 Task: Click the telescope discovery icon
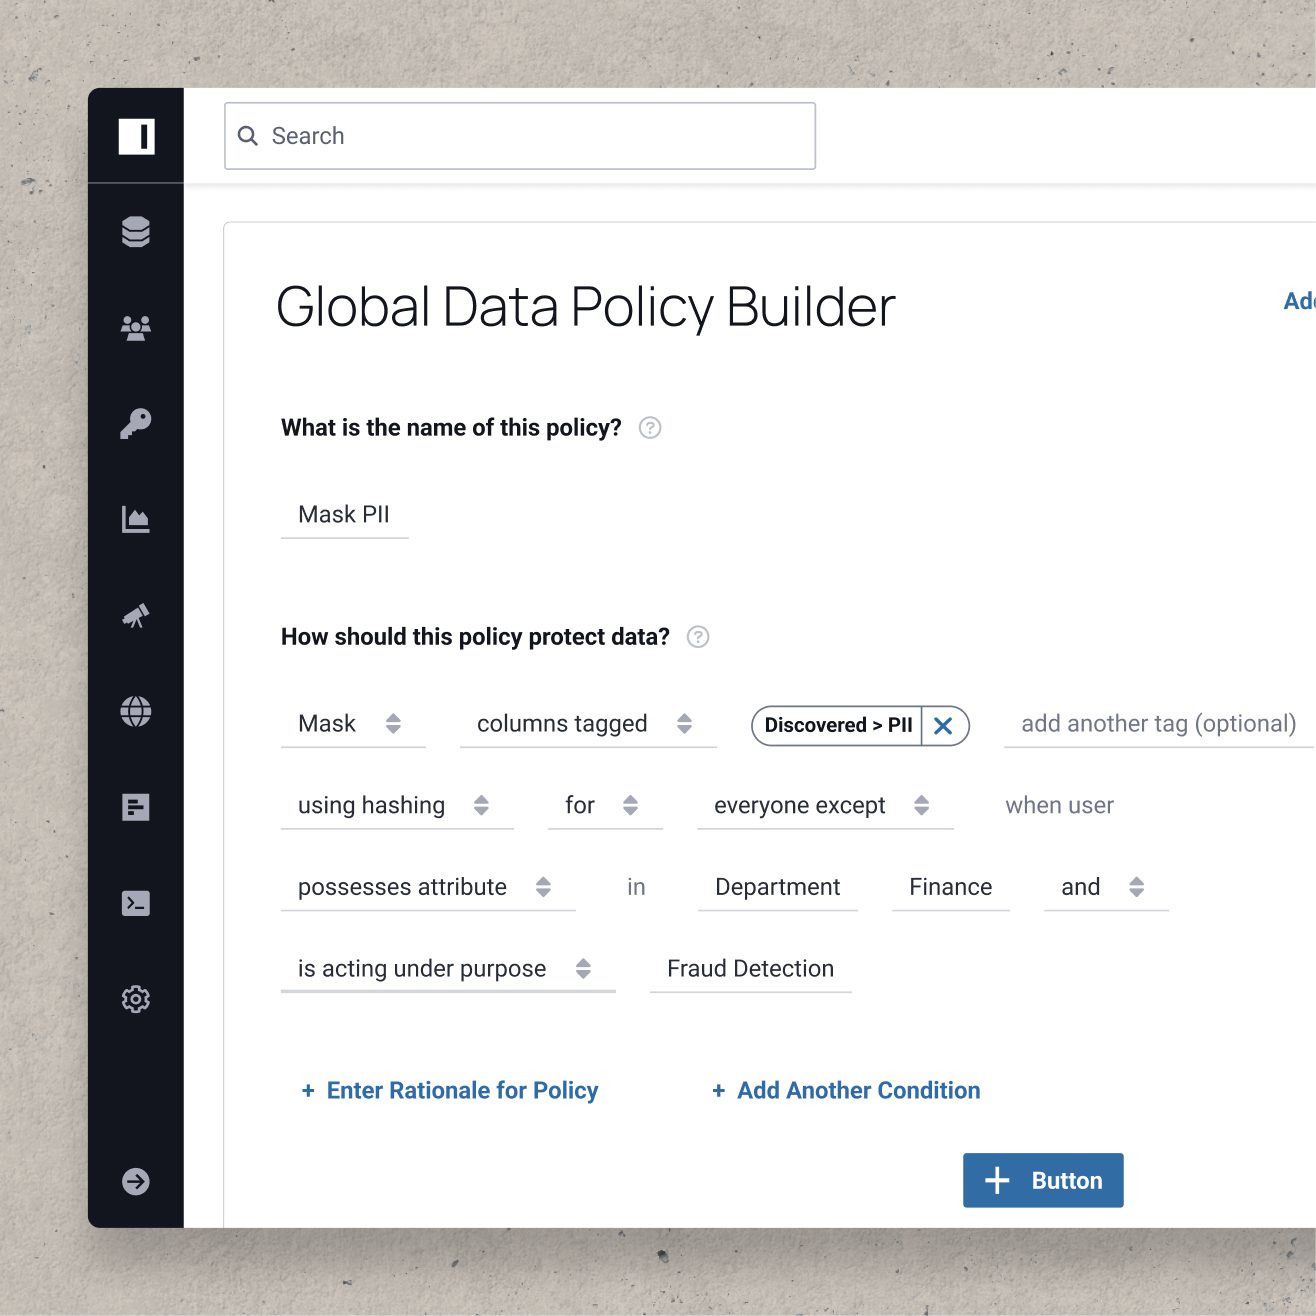[x=136, y=615]
